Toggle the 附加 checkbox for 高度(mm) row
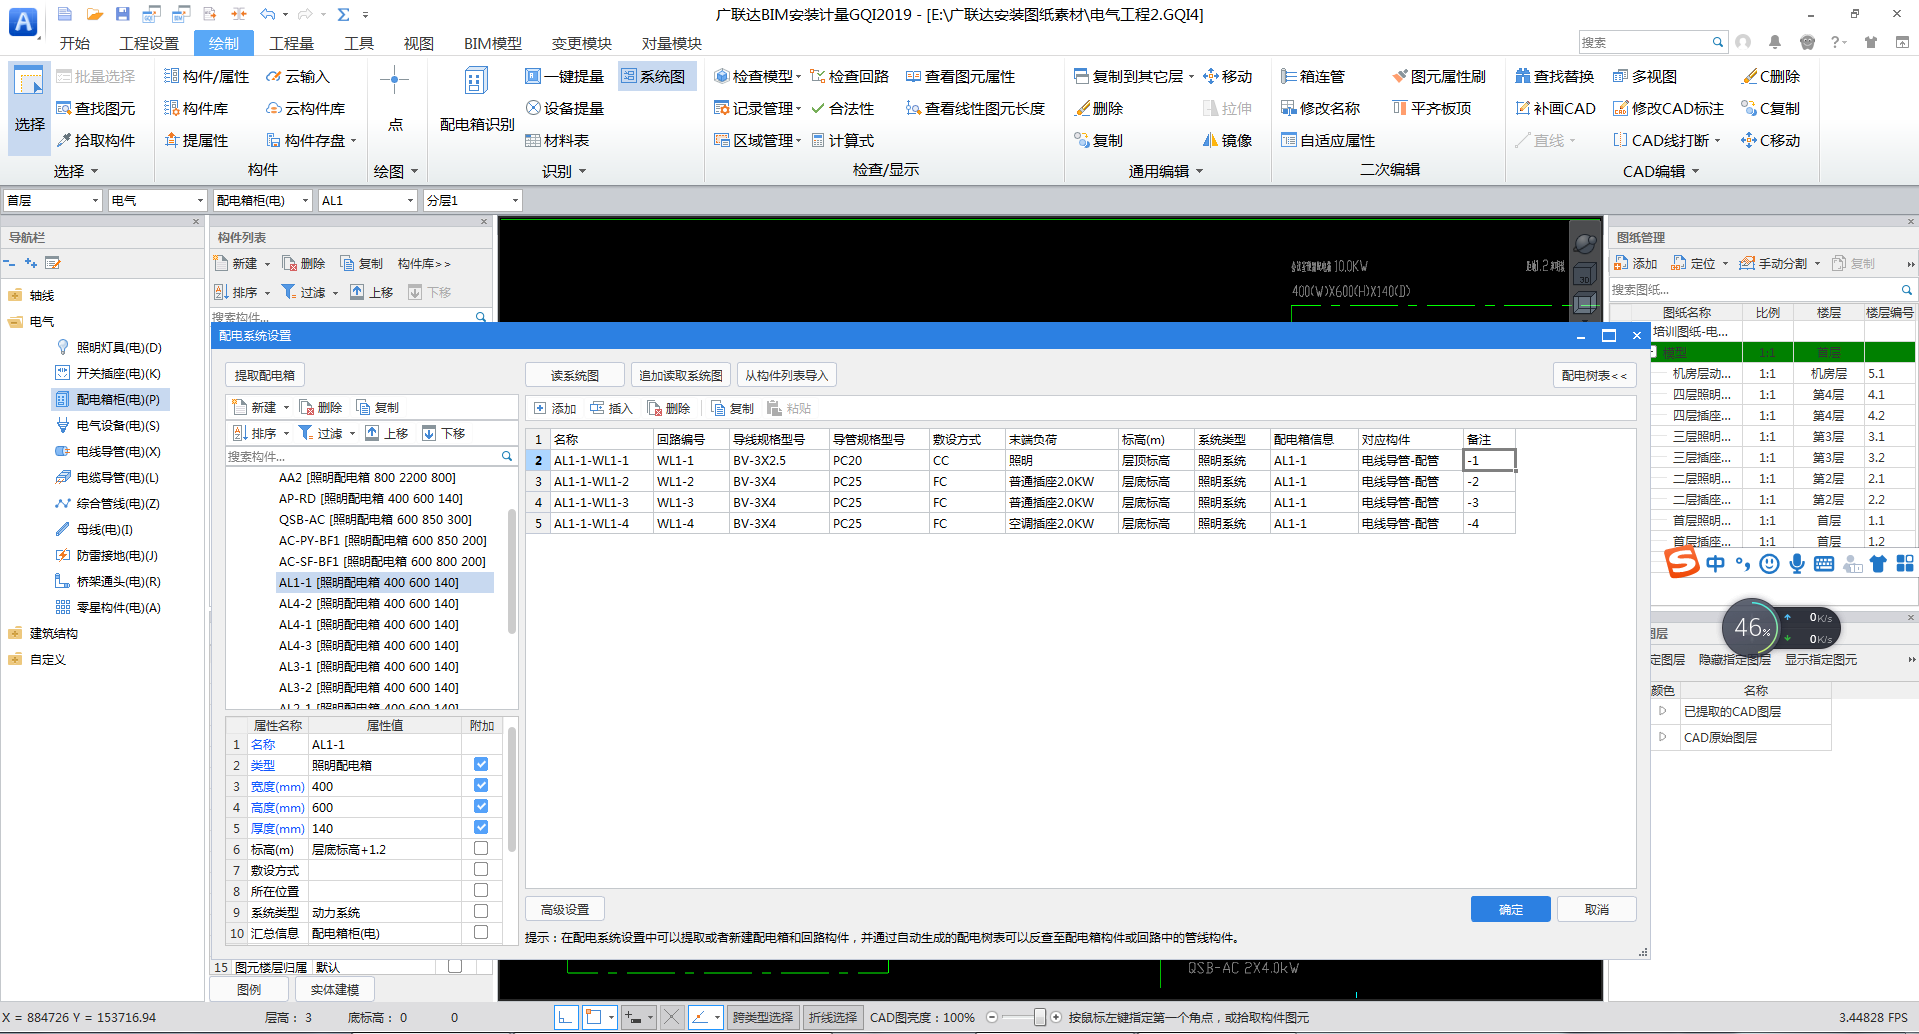 (481, 806)
